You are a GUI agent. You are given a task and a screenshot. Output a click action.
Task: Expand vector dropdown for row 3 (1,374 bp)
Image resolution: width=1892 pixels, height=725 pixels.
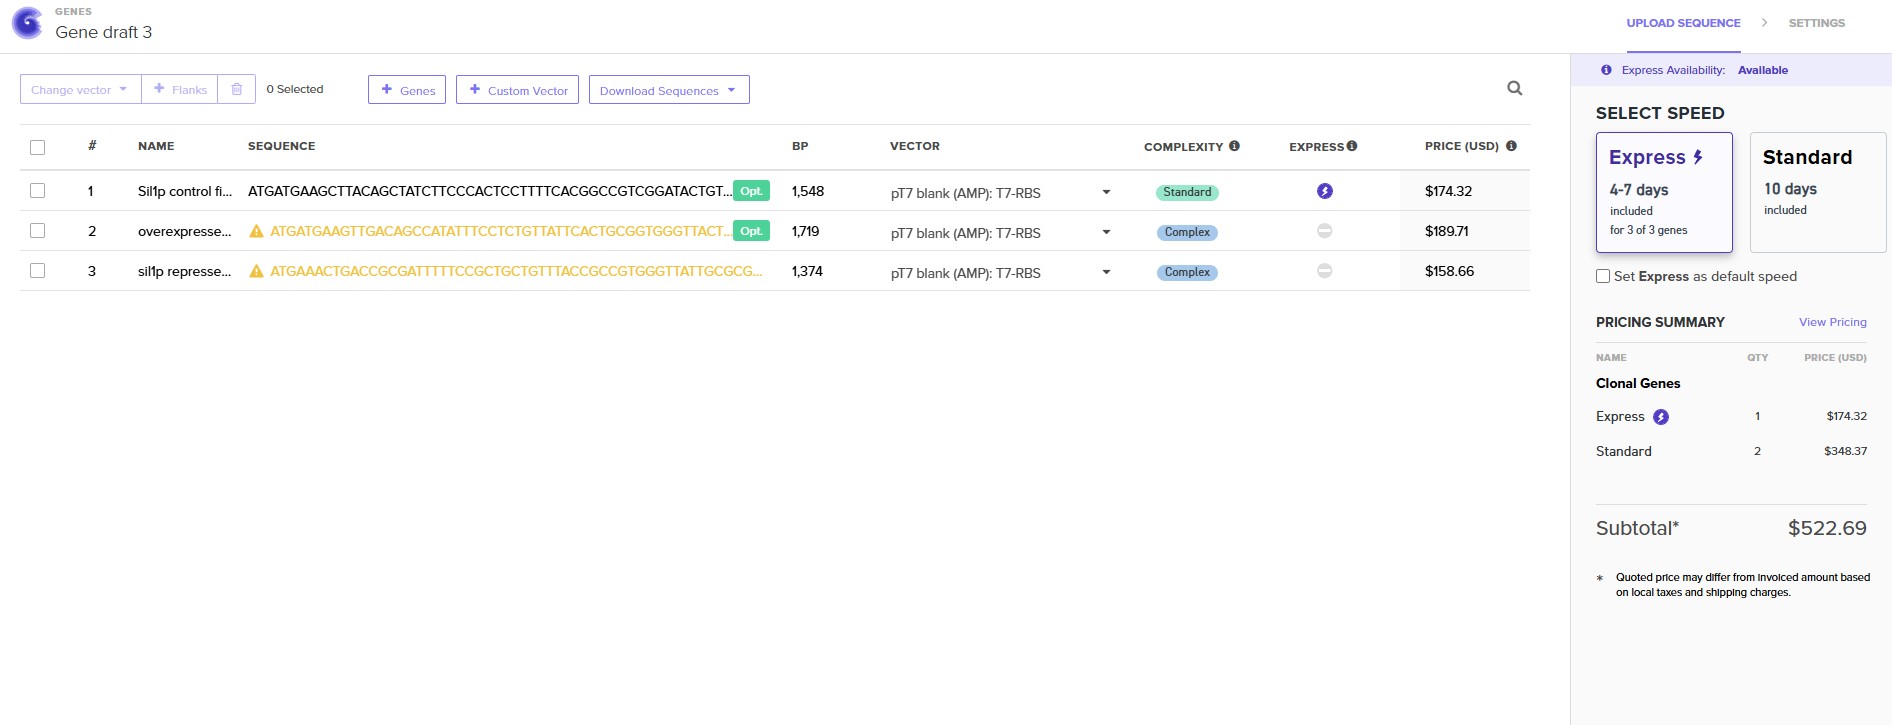click(1106, 272)
